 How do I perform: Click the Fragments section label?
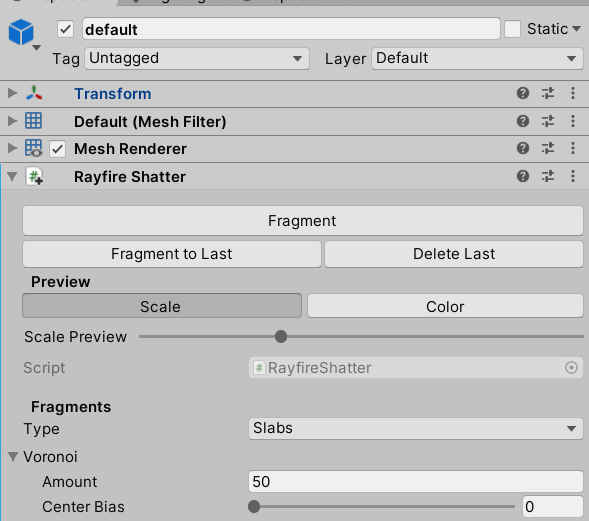click(x=71, y=407)
